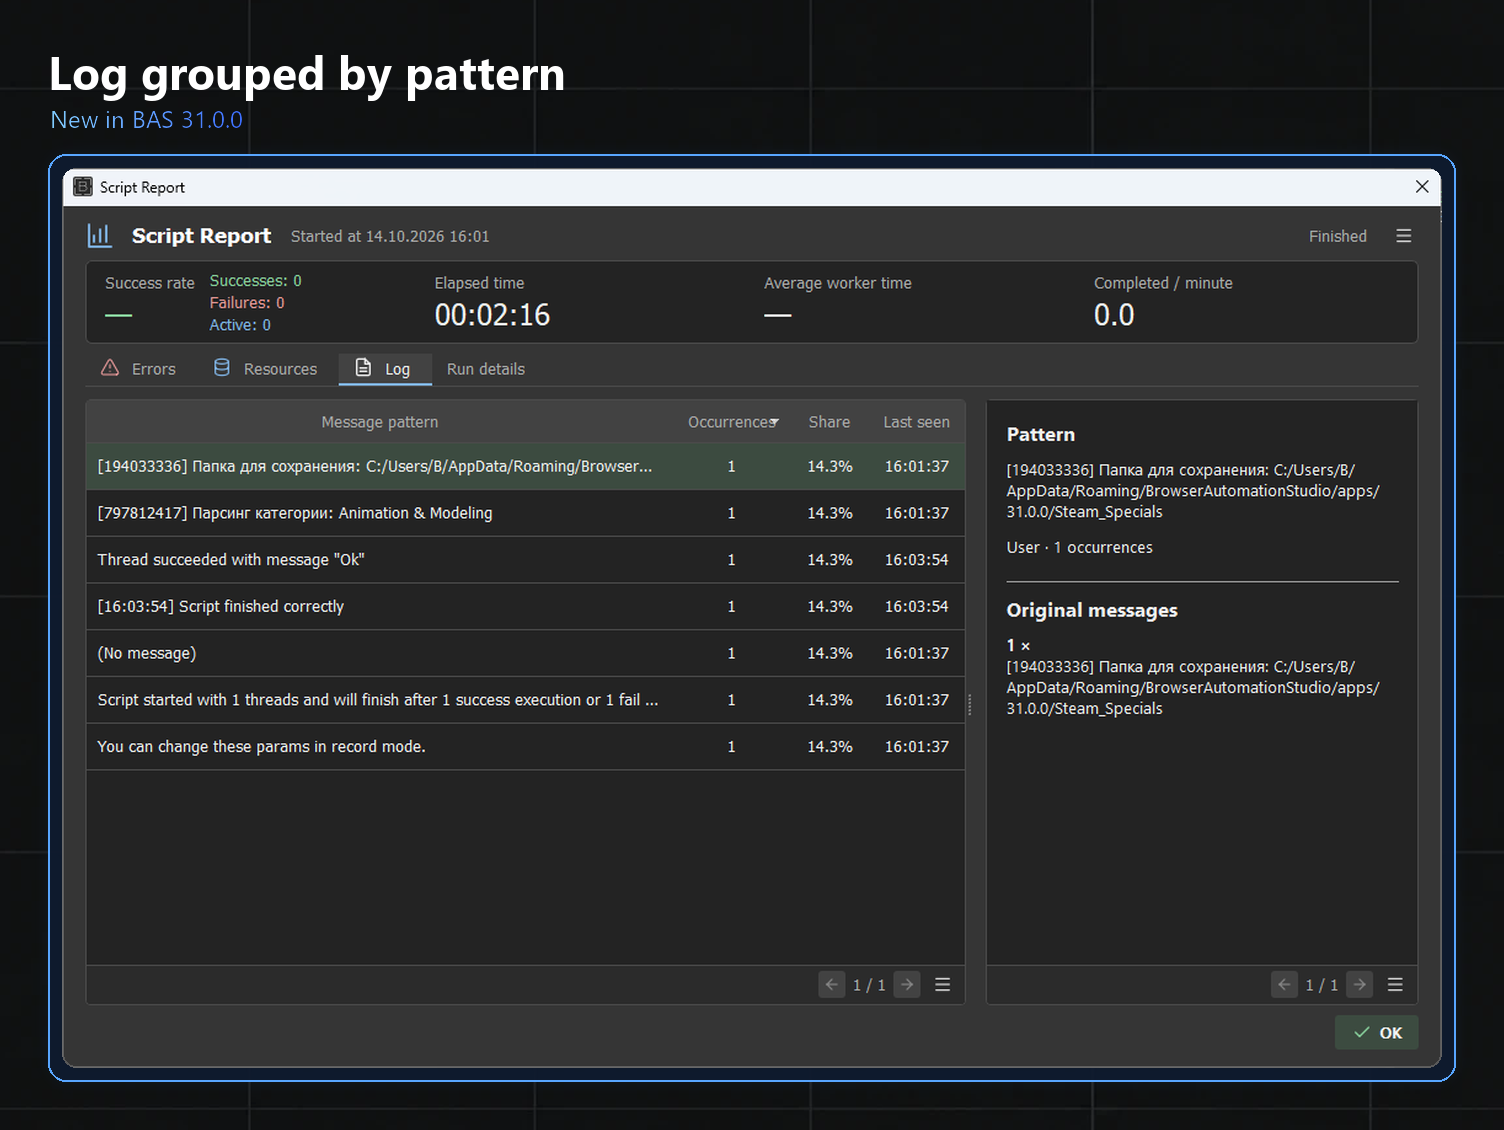The width and height of the screenshot is (1504, 1130).
Task: Go to next page of original messages
Action: 1360,985
